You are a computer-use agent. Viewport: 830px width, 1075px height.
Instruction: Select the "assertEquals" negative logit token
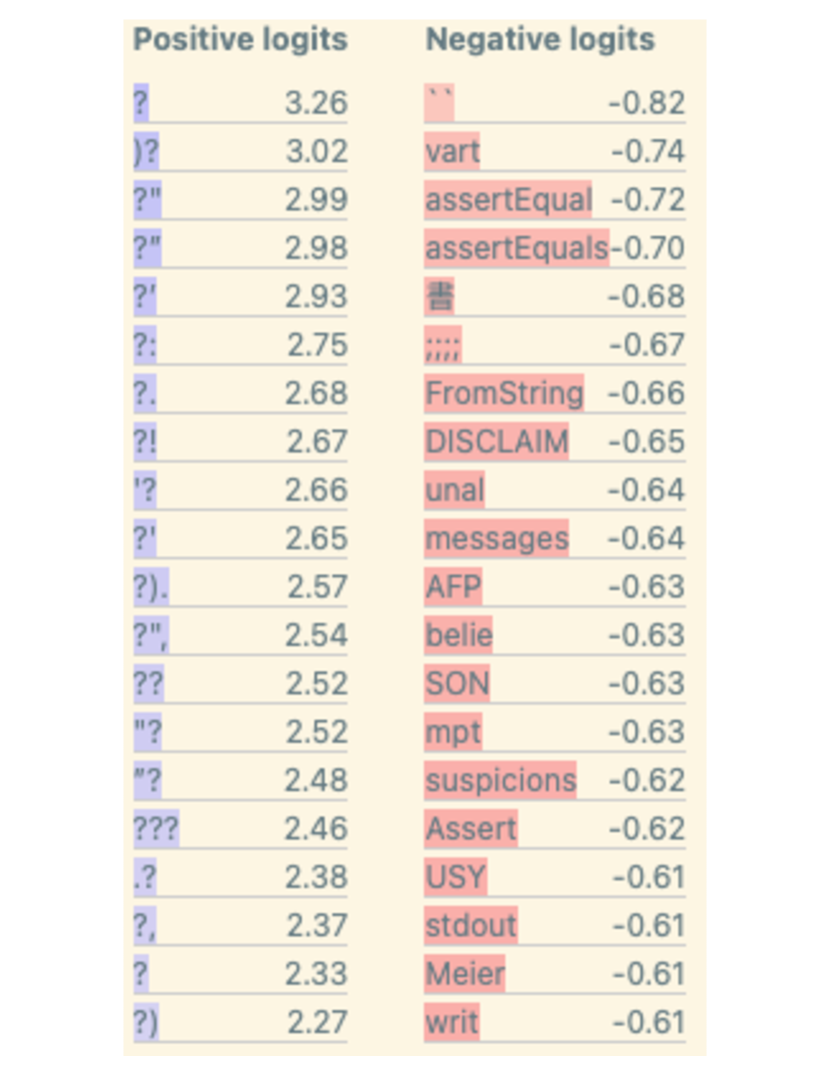516,247
